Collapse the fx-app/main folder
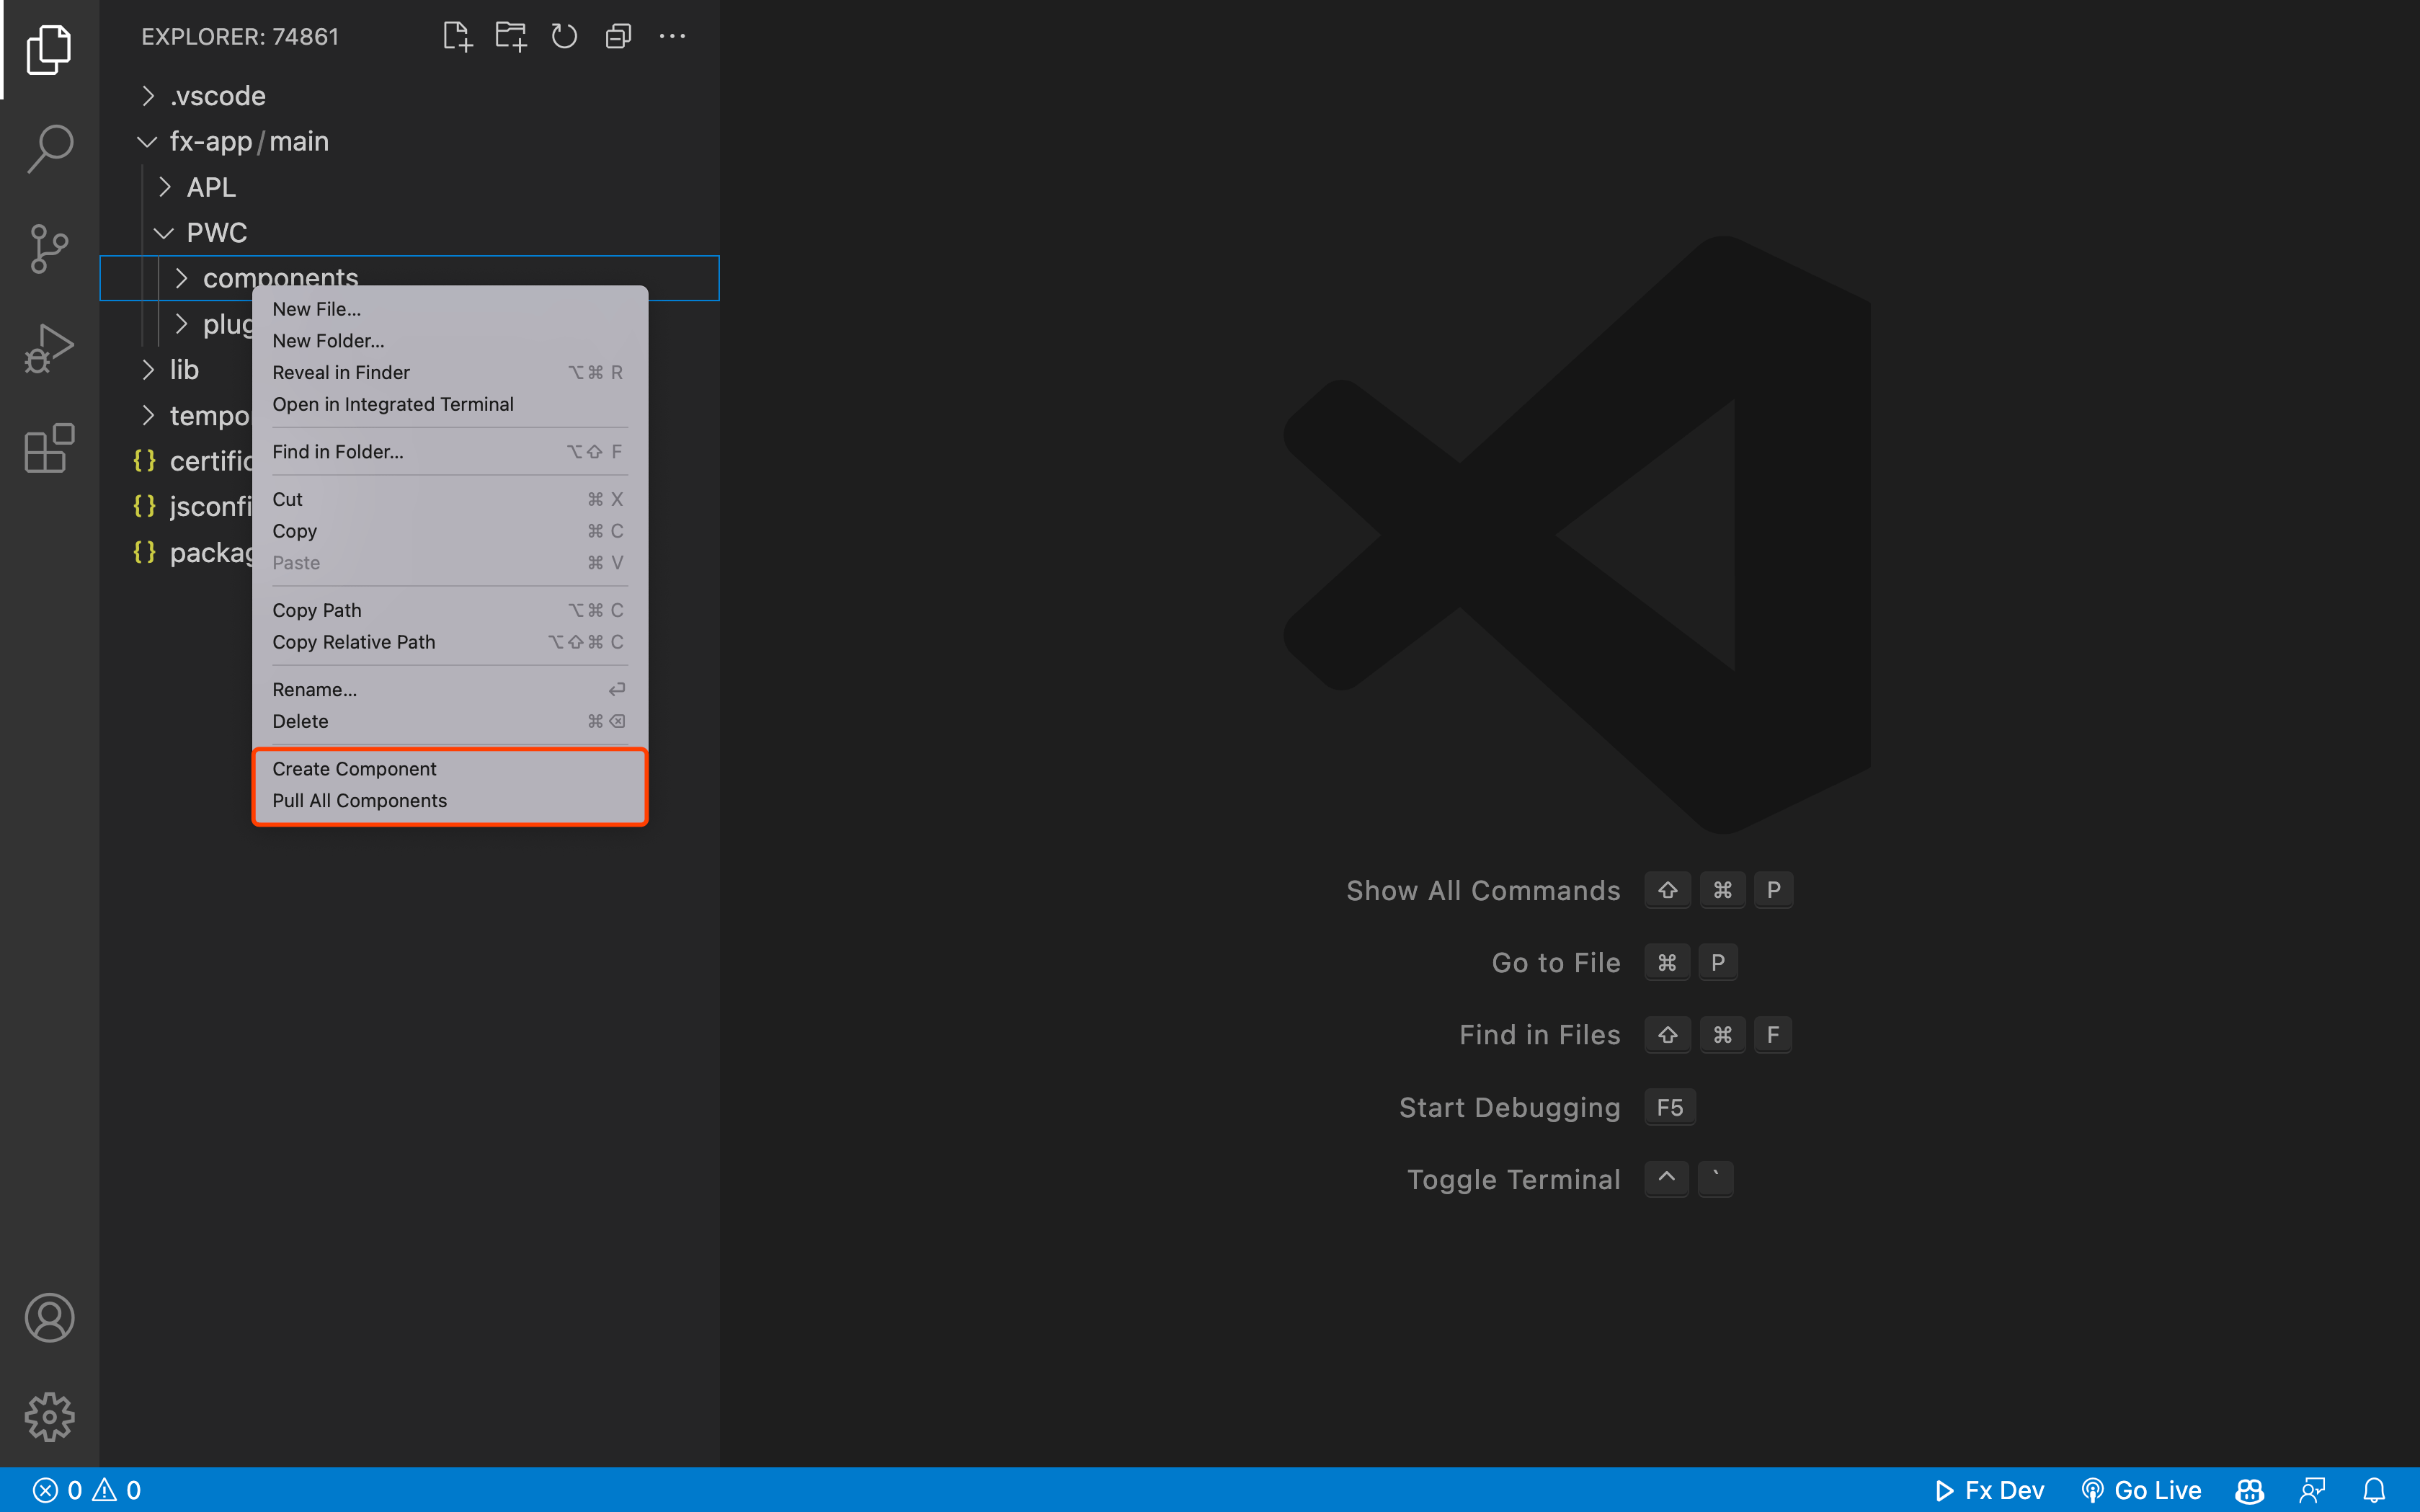Screen dimensions: 2420x1512 pos(409,142)
